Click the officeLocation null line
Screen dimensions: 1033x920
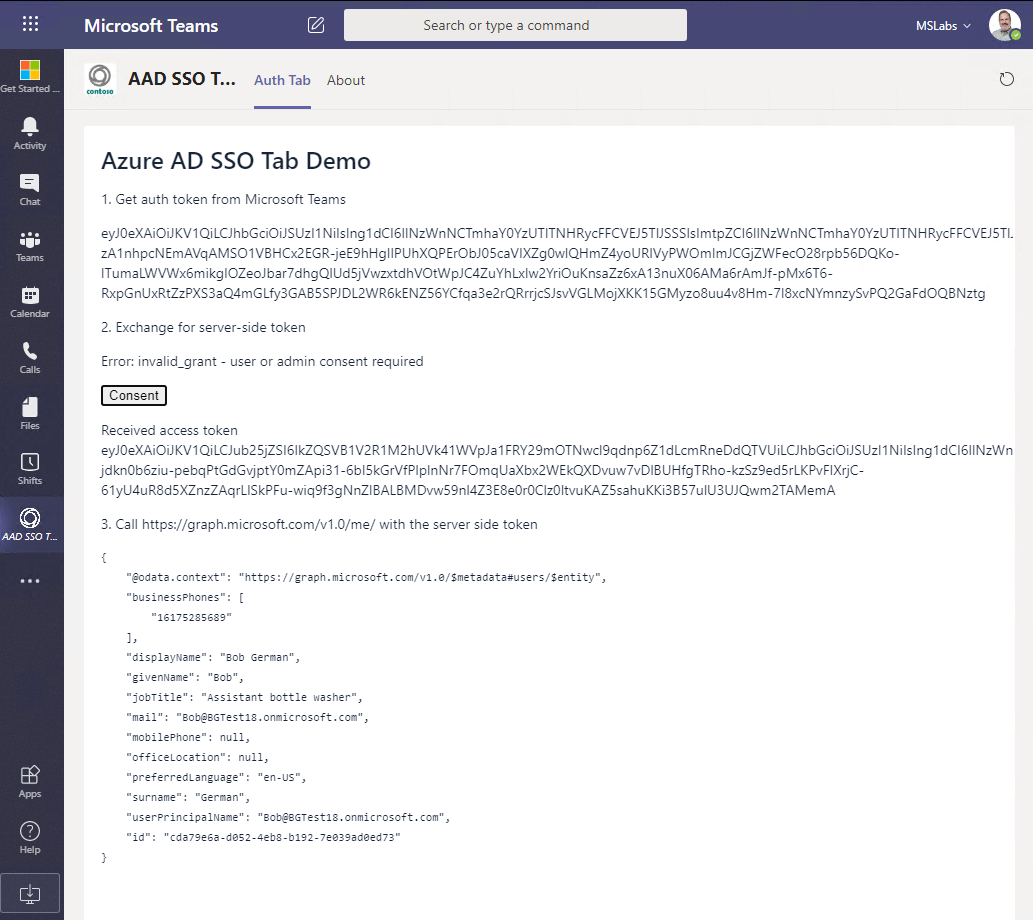pos(198,758)
